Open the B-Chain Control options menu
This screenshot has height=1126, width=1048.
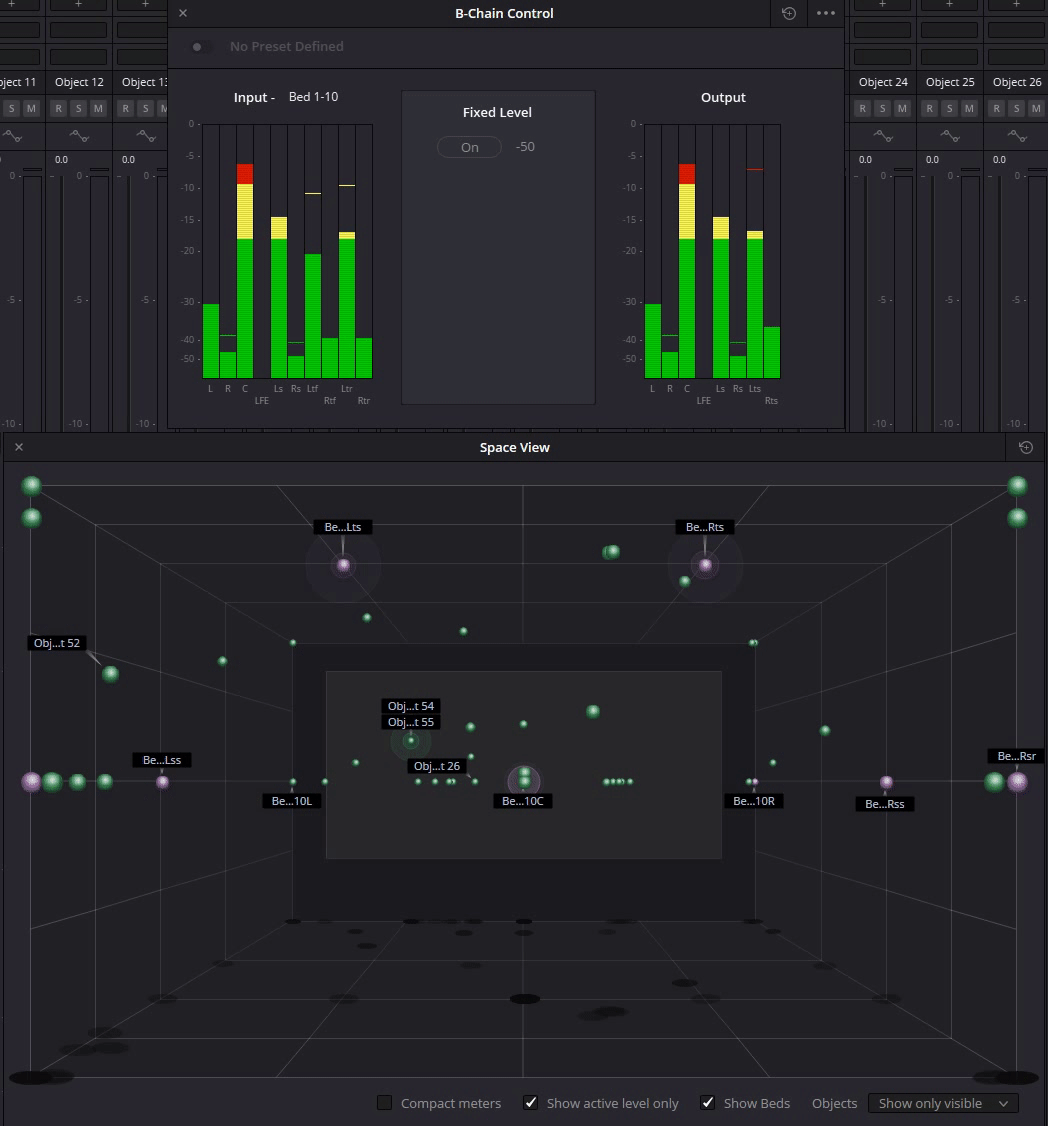(825, 13)
